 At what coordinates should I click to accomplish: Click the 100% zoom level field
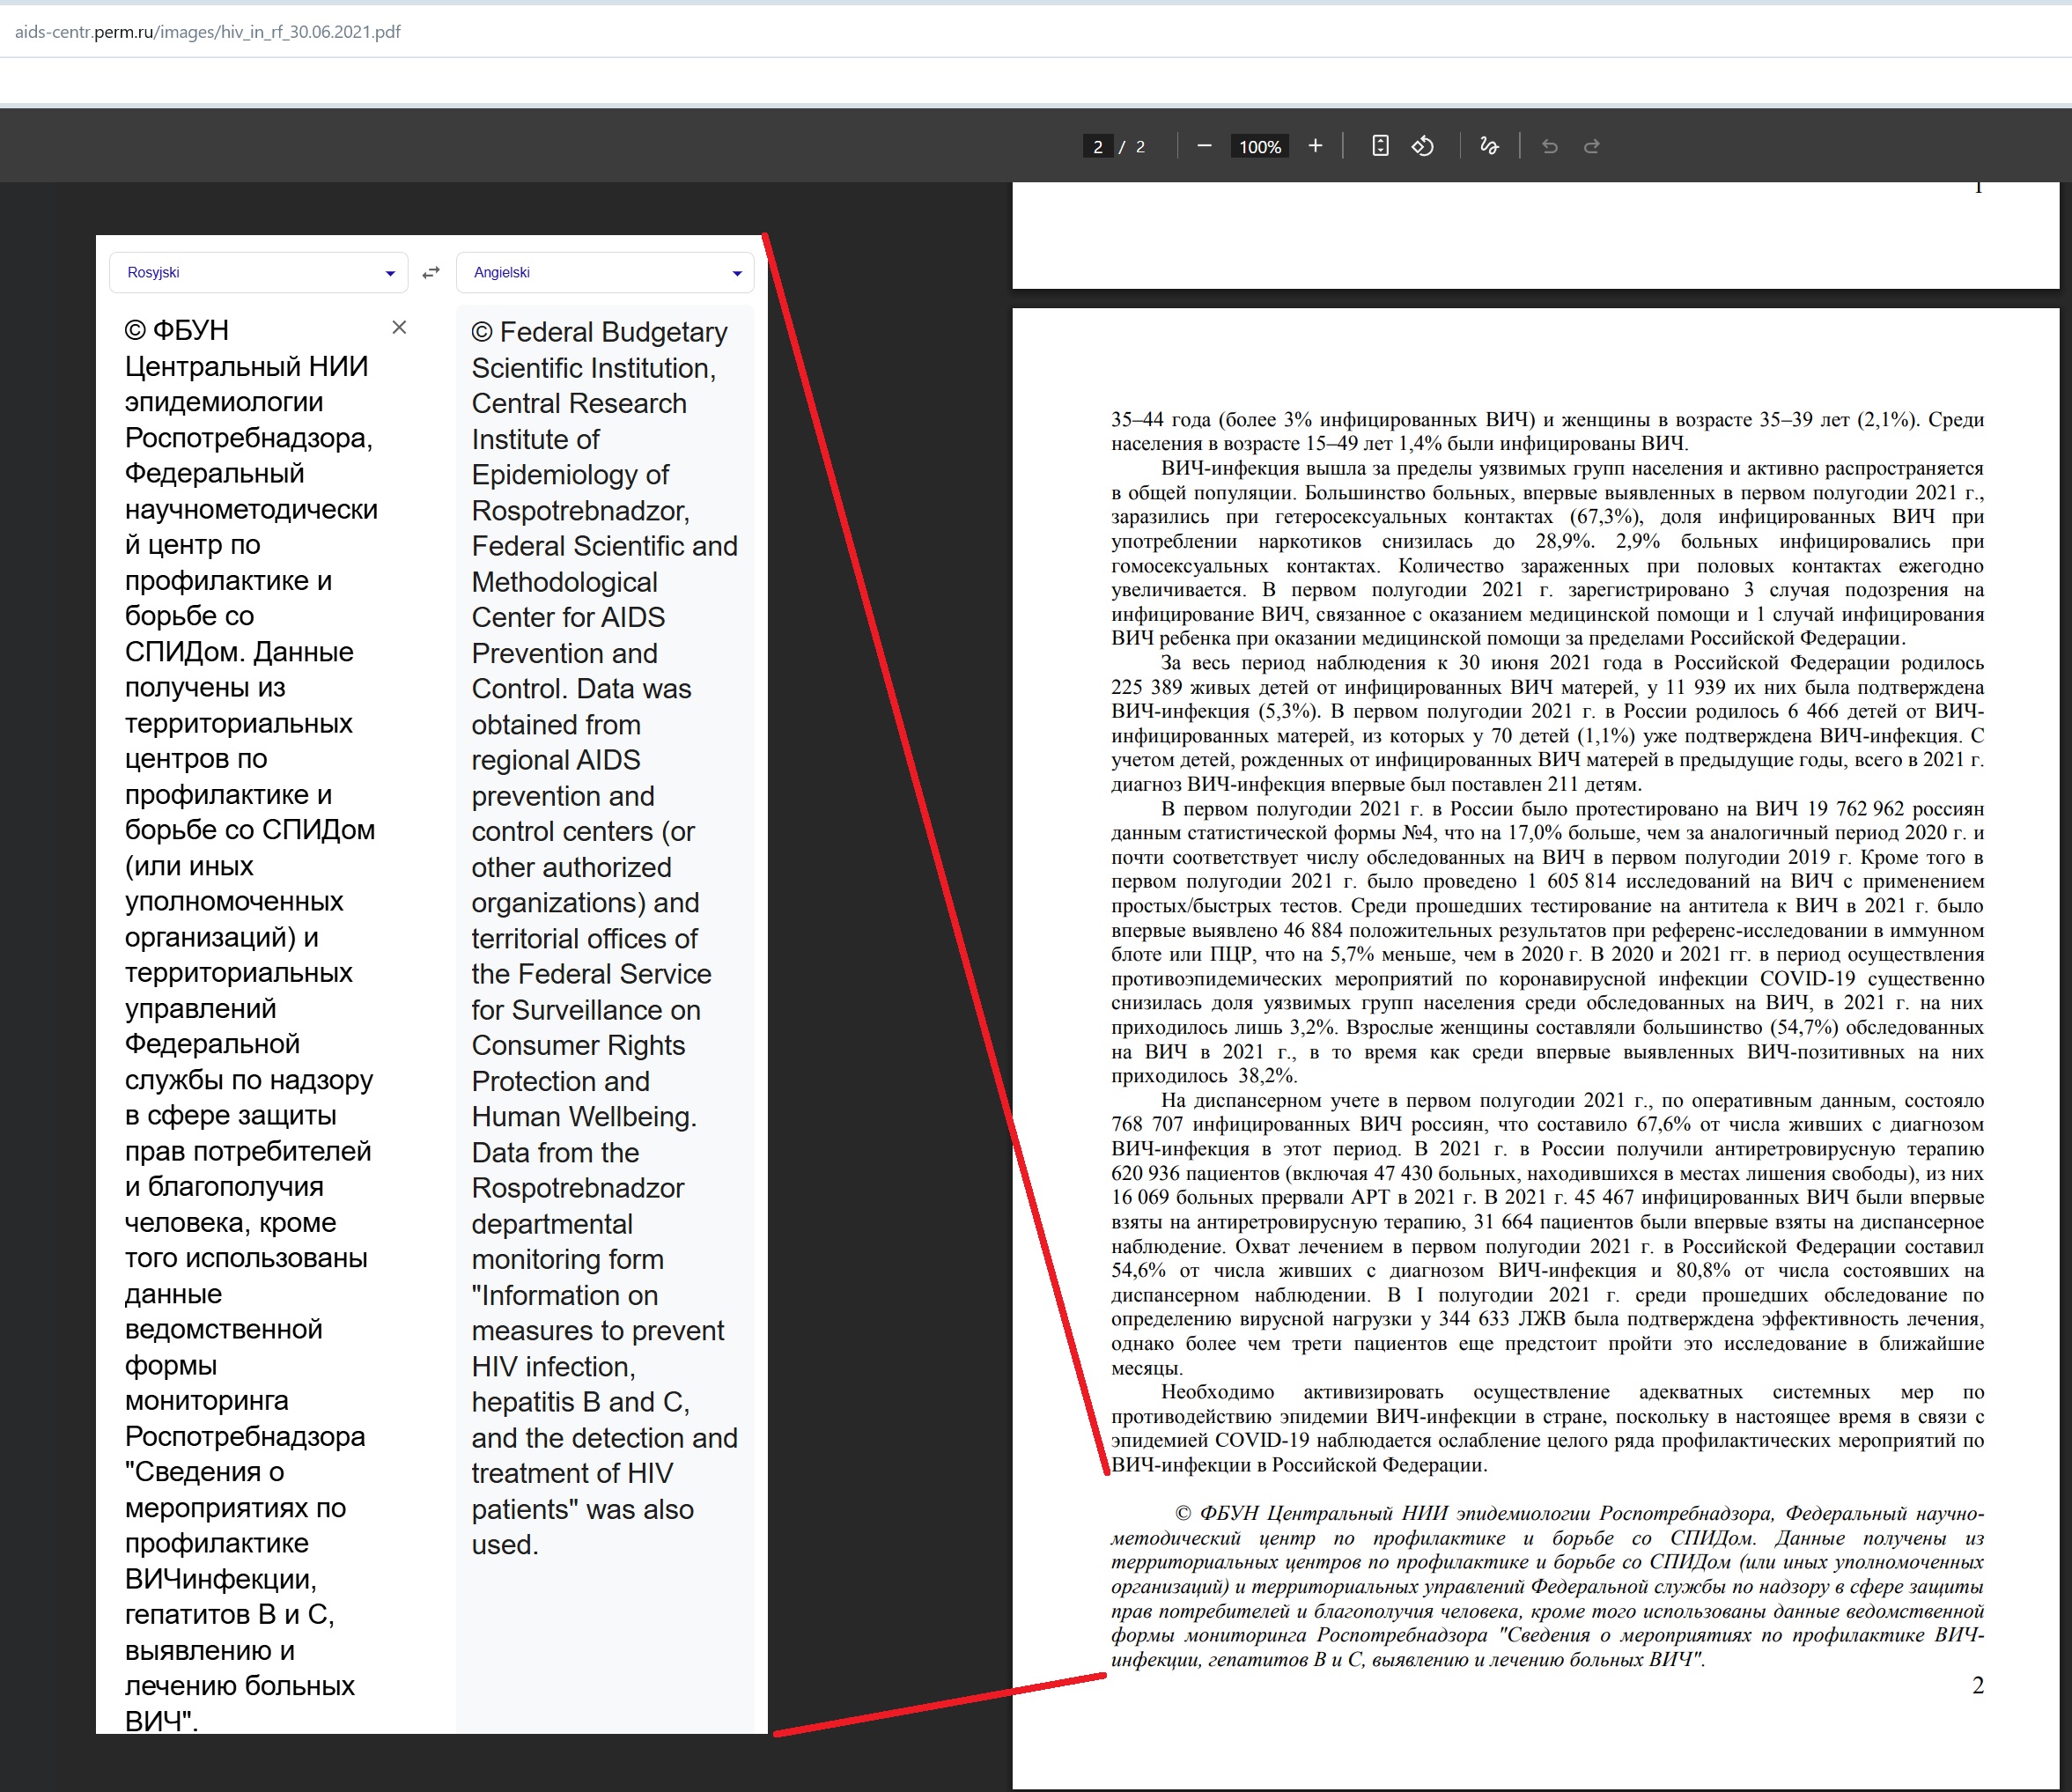click(x=1260, y=147)
